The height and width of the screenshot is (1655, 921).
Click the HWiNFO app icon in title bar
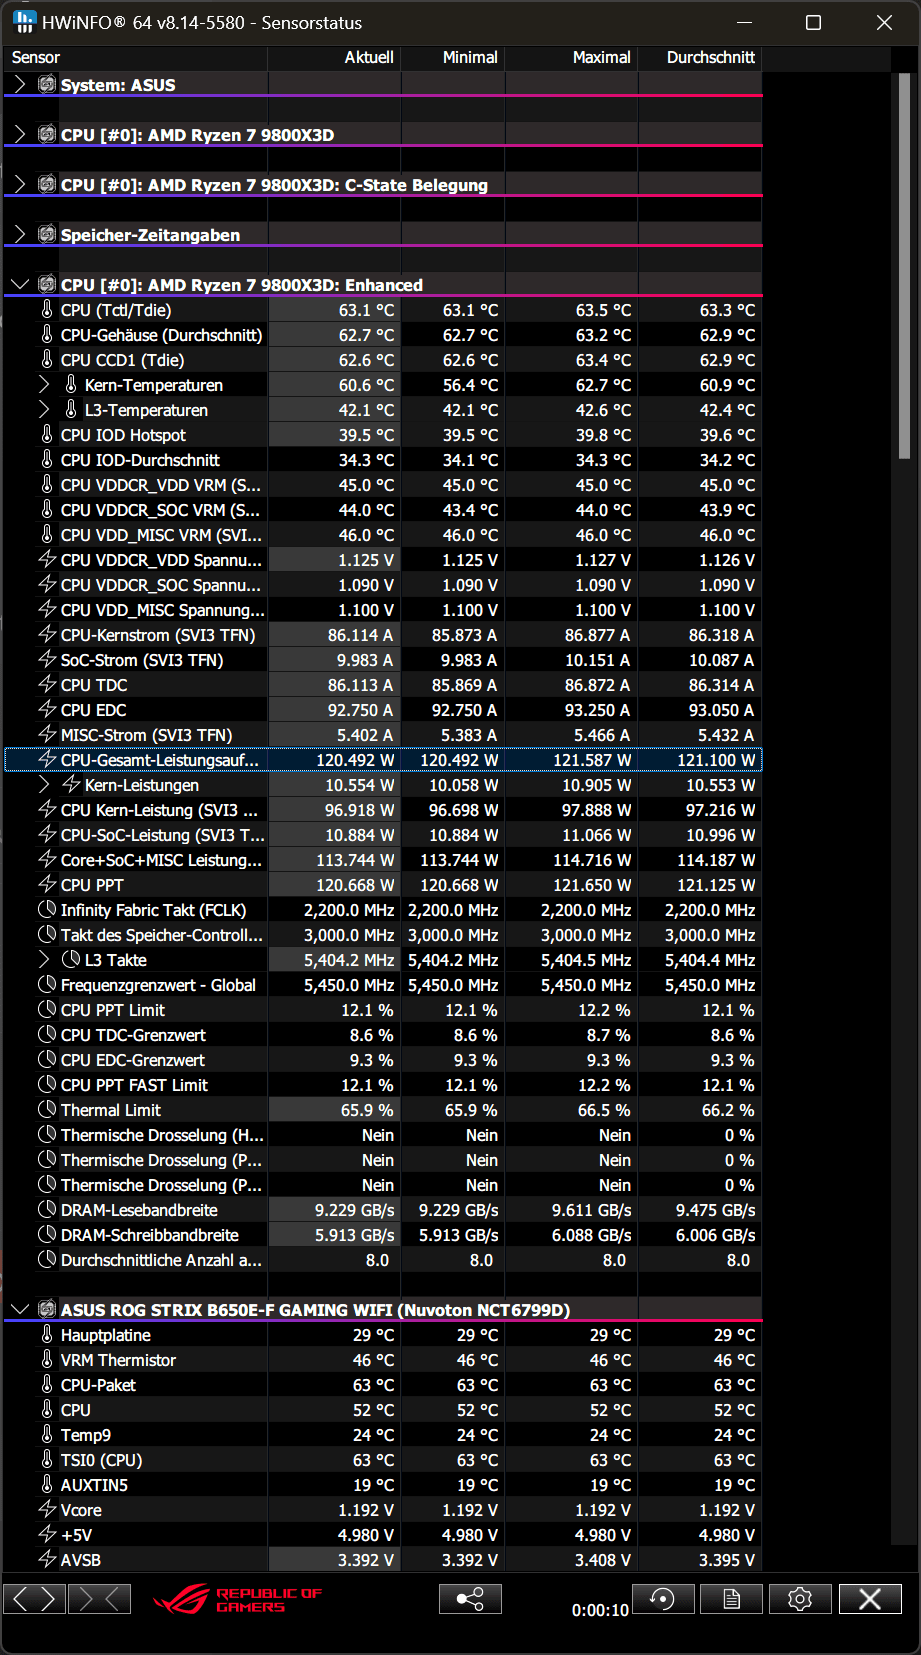(x=24, y=22)
